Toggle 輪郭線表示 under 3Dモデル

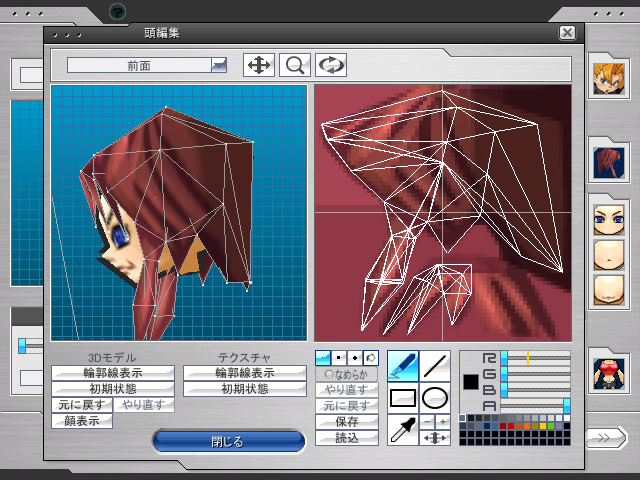[x=112, y=373]
